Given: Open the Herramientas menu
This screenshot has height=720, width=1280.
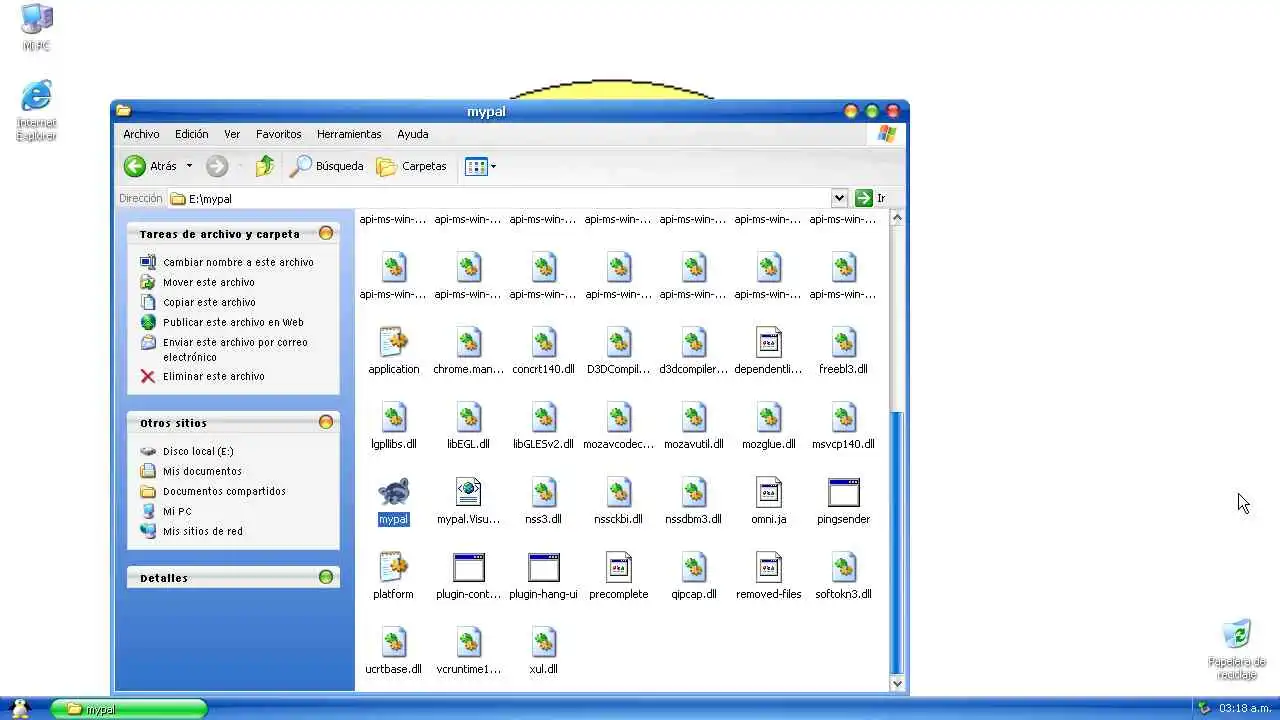Looking at the screenshot, I should [349, 134].
